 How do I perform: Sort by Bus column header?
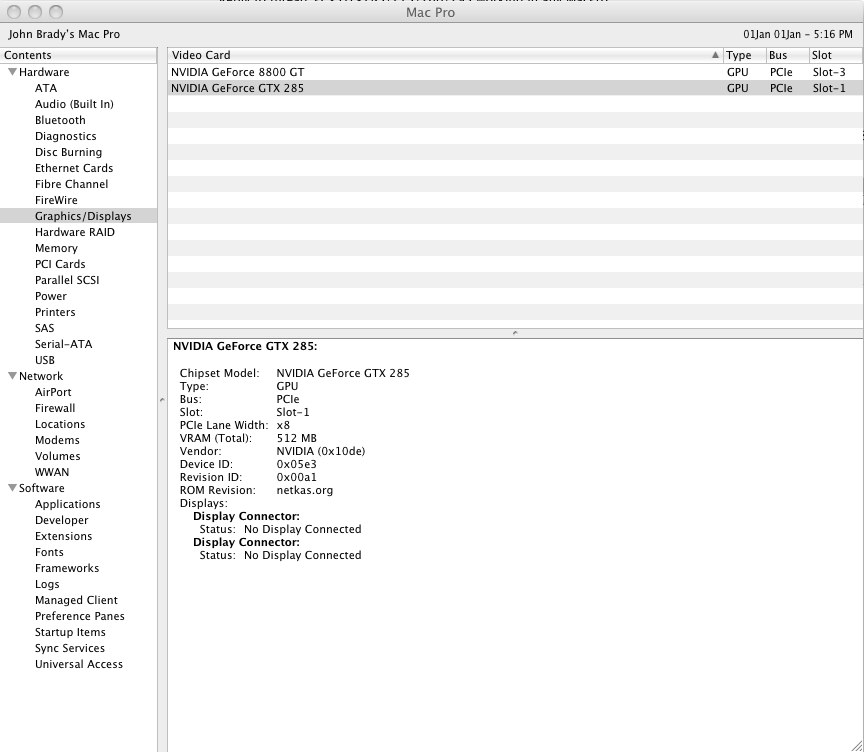(x=787, y=55)
